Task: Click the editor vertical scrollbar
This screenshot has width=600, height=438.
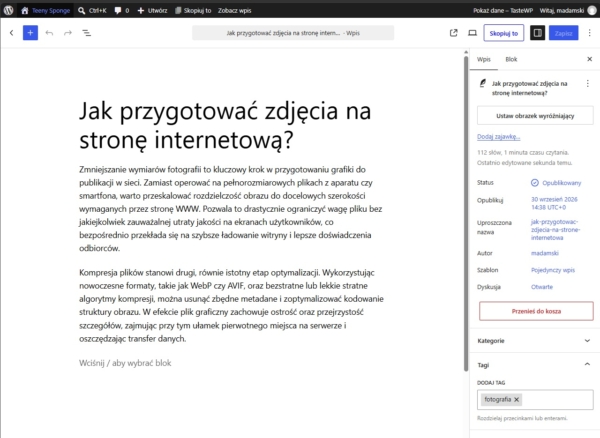Action: click(466, 214)
